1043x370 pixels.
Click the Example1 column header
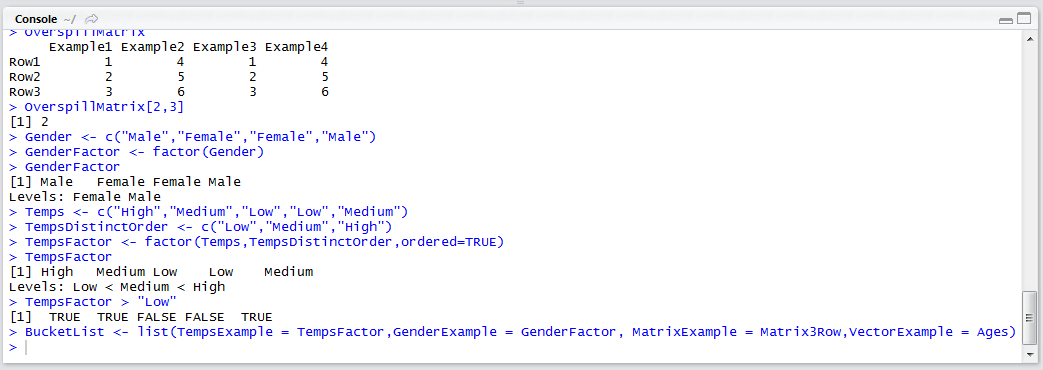click(80, 47)
